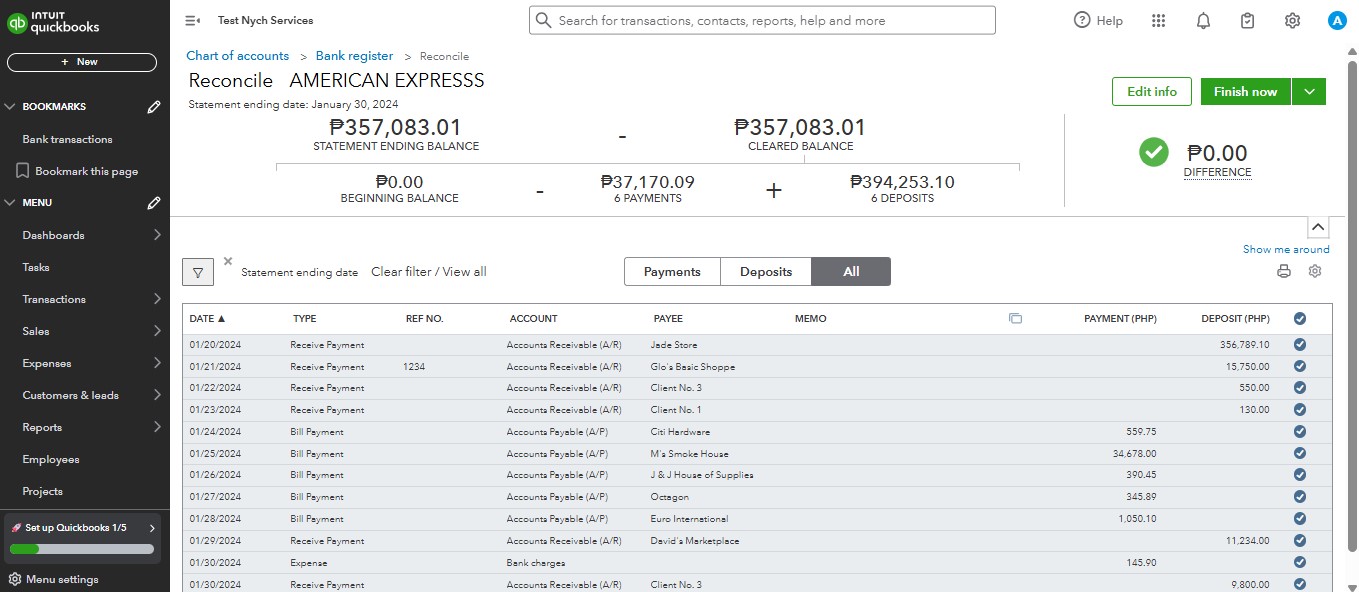1359x592 pixels.
Task: Click Edit info button
Action: point(1152,91)
